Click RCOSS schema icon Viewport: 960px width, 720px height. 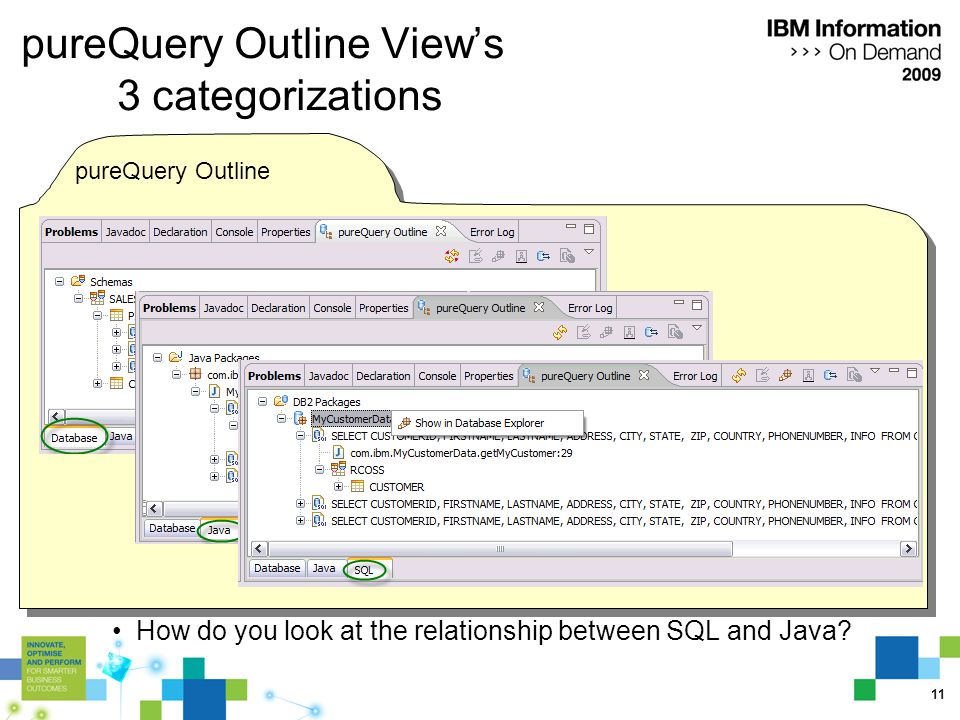tap(338, 470)
